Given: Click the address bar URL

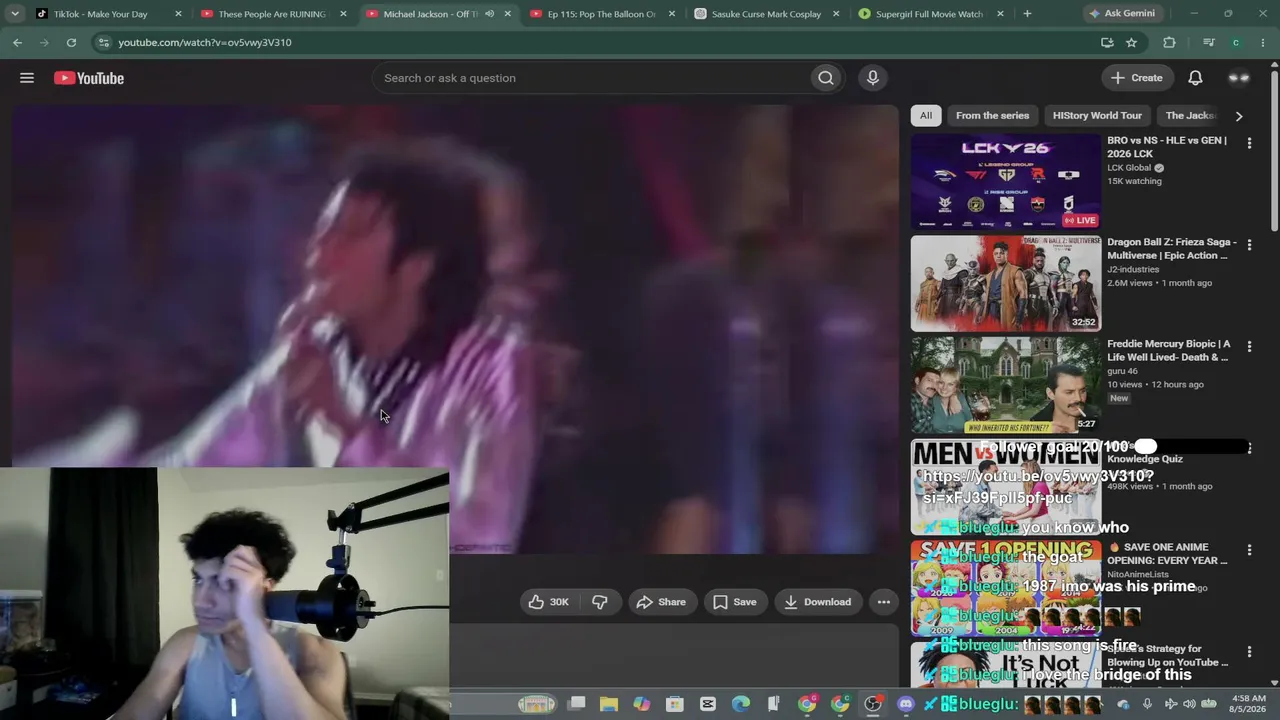Looking at the screenshot, I should [x=205, y=42].
